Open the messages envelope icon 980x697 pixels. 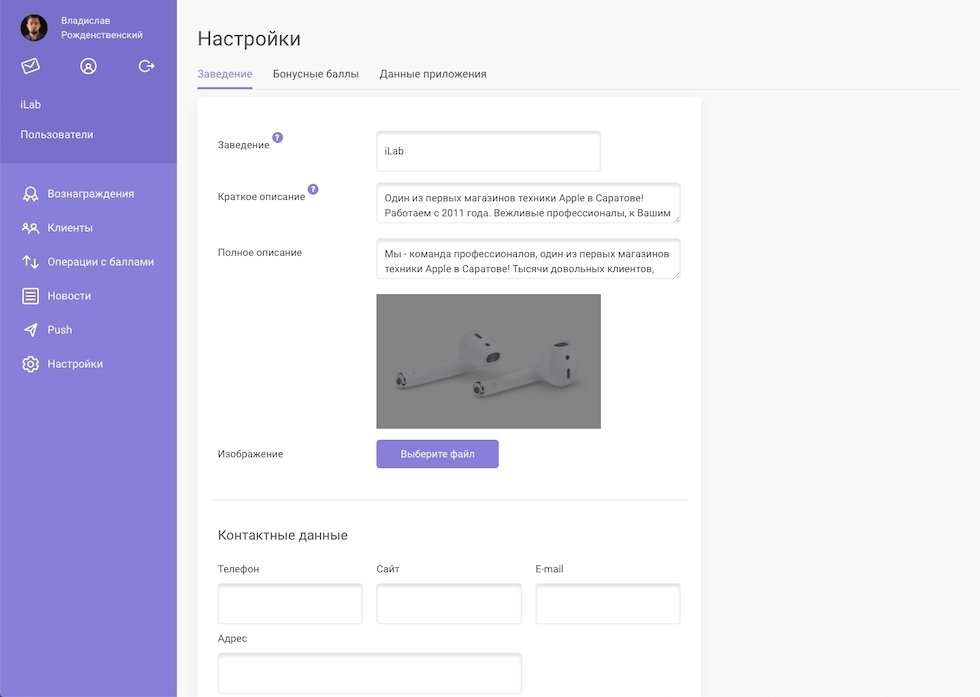pyautogui.click(x=30, y=66)
